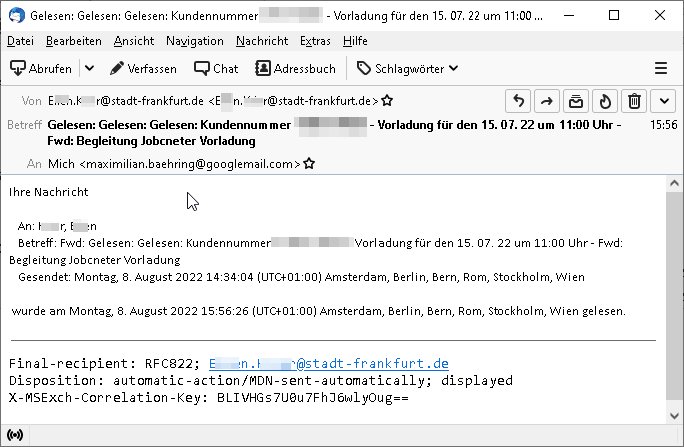Image resolution: width=684 pixels, height=447 pixels.
Task: Toggle star next to recipient maximilian.baehring address
Action: coord(309,164)
